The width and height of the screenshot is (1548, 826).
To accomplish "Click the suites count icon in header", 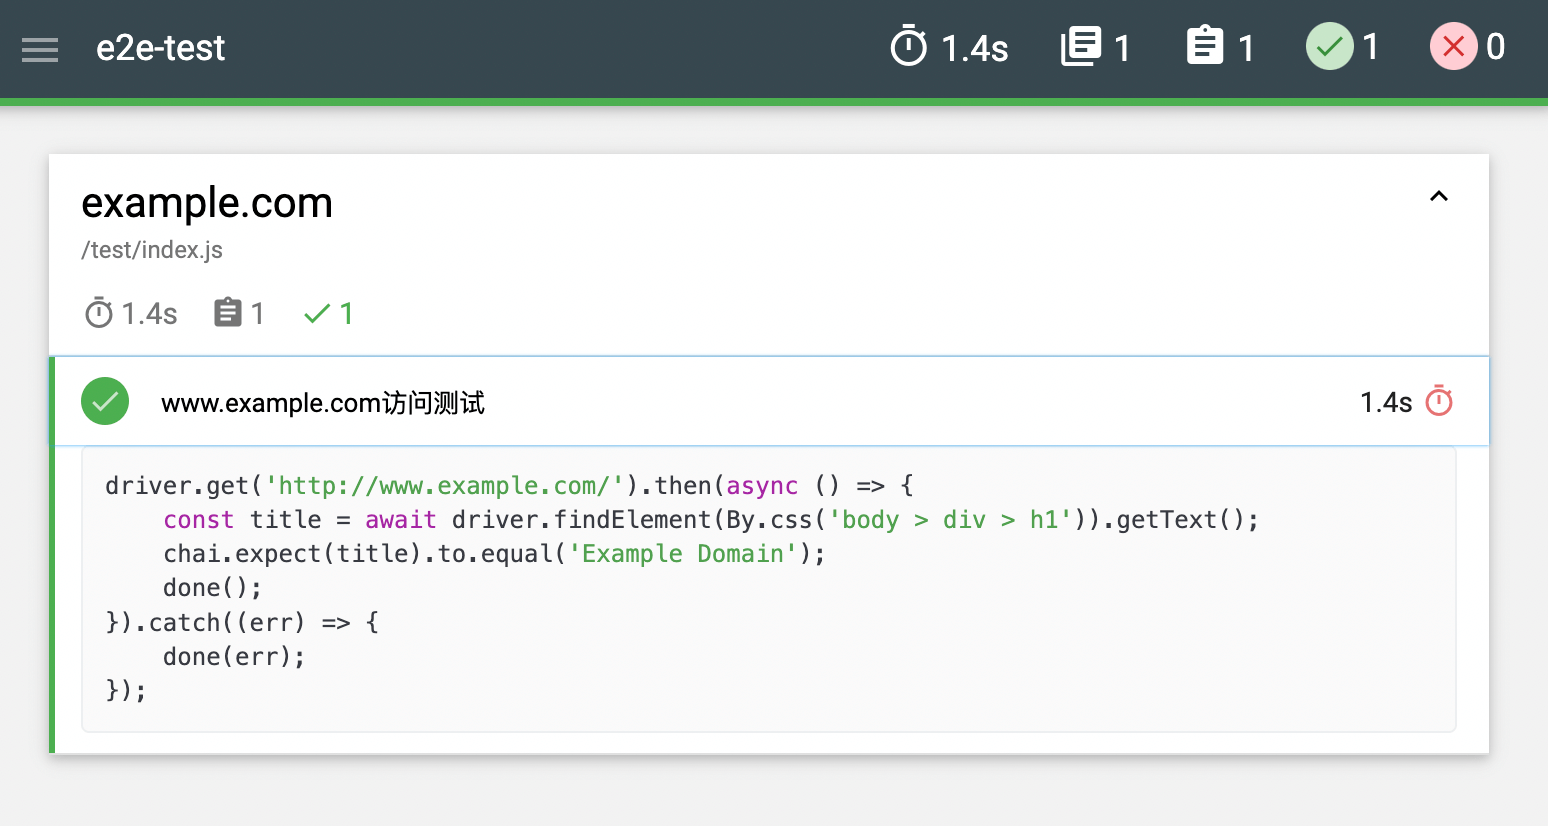I will point(1080,47).
